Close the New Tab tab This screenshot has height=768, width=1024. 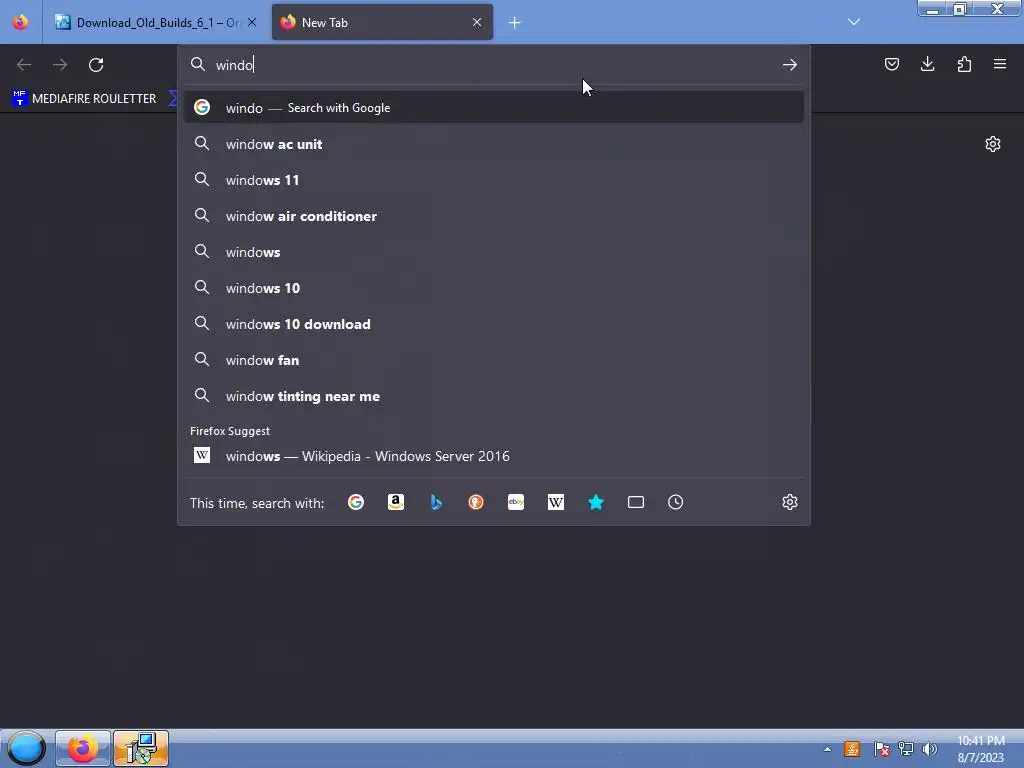click(477, 22)
